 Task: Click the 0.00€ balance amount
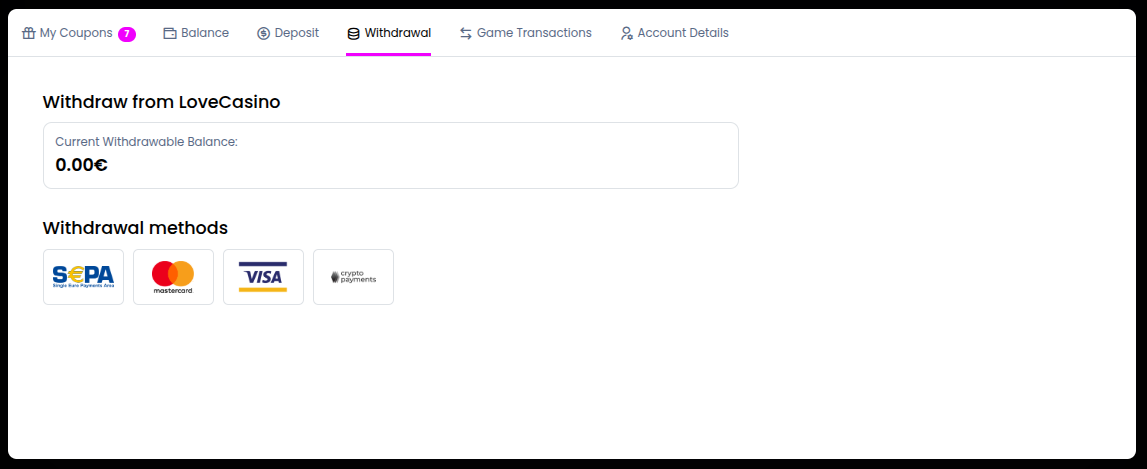[81, 165]
